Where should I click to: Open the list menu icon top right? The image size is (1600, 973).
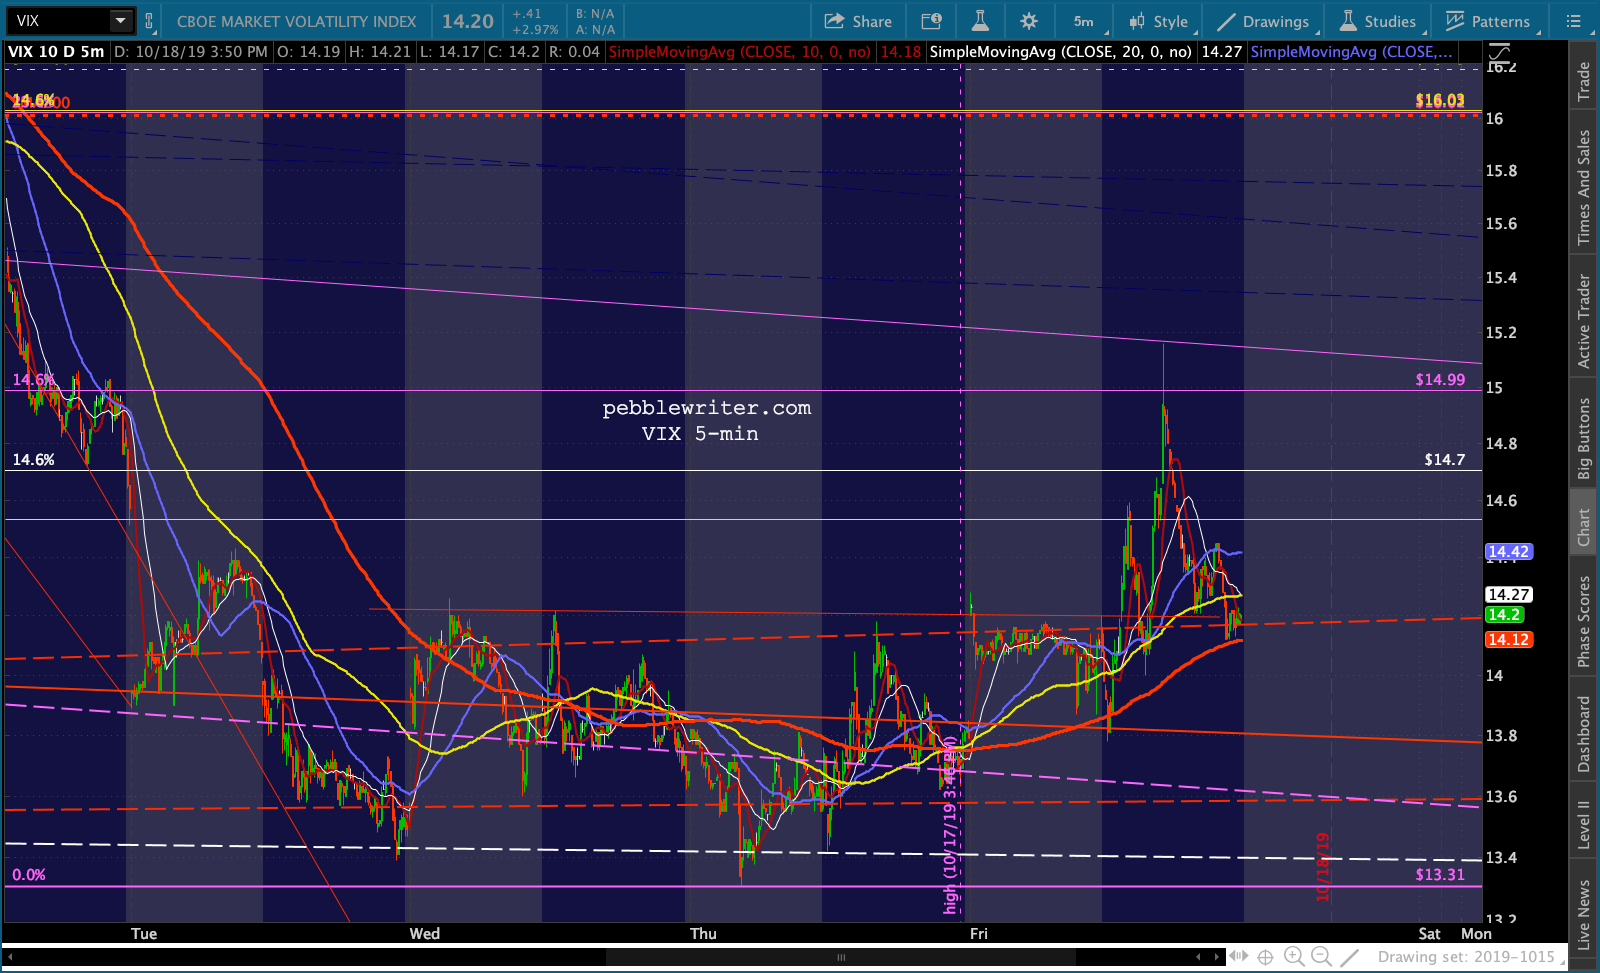click(1573, 21)
